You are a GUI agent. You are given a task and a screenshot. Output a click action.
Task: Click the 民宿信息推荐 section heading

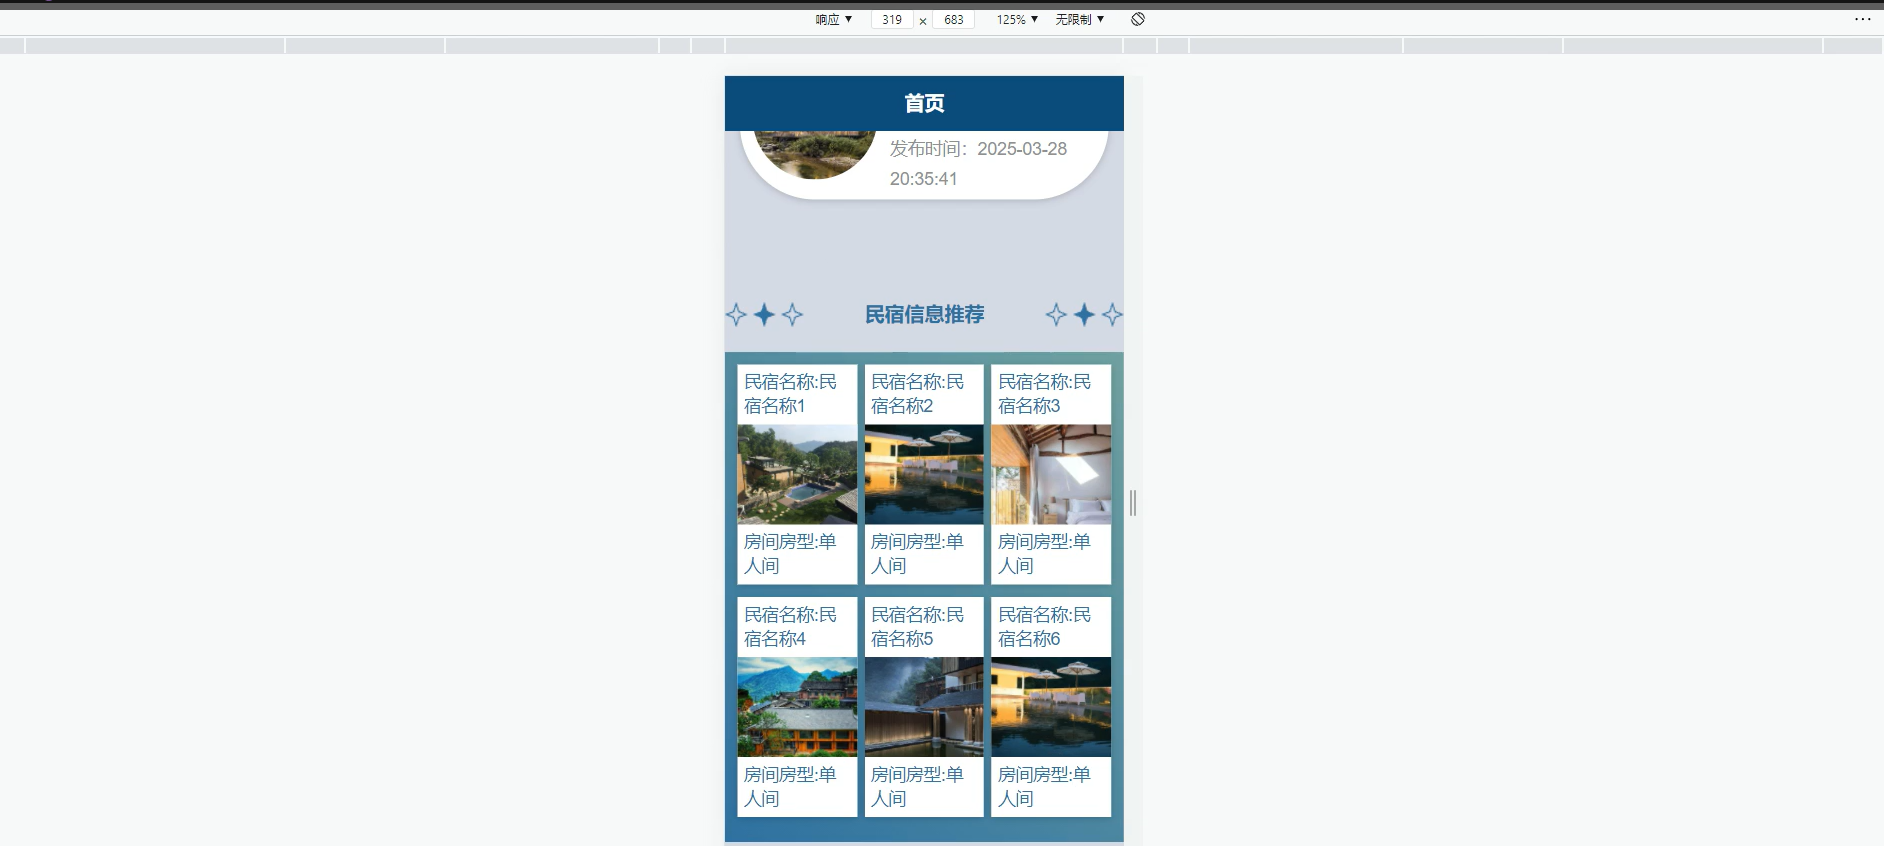(924, 314)
